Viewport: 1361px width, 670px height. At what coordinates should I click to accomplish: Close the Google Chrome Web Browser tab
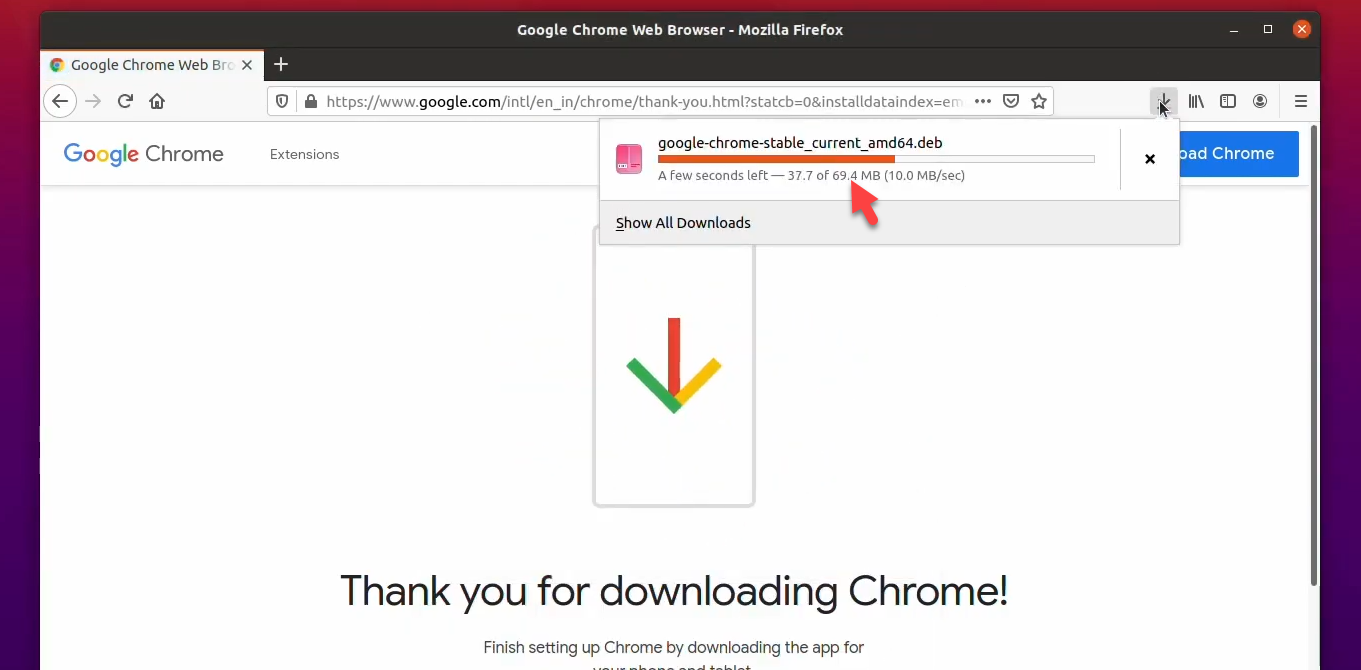[247, 65]
